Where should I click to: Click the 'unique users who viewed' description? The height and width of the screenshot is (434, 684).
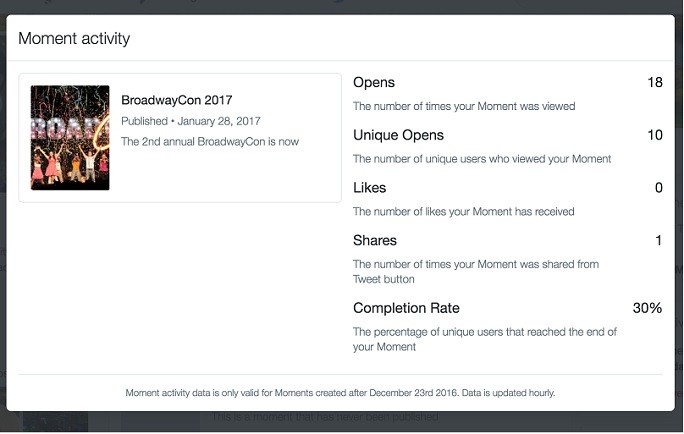pyautogui.click(x=482, y=159)
